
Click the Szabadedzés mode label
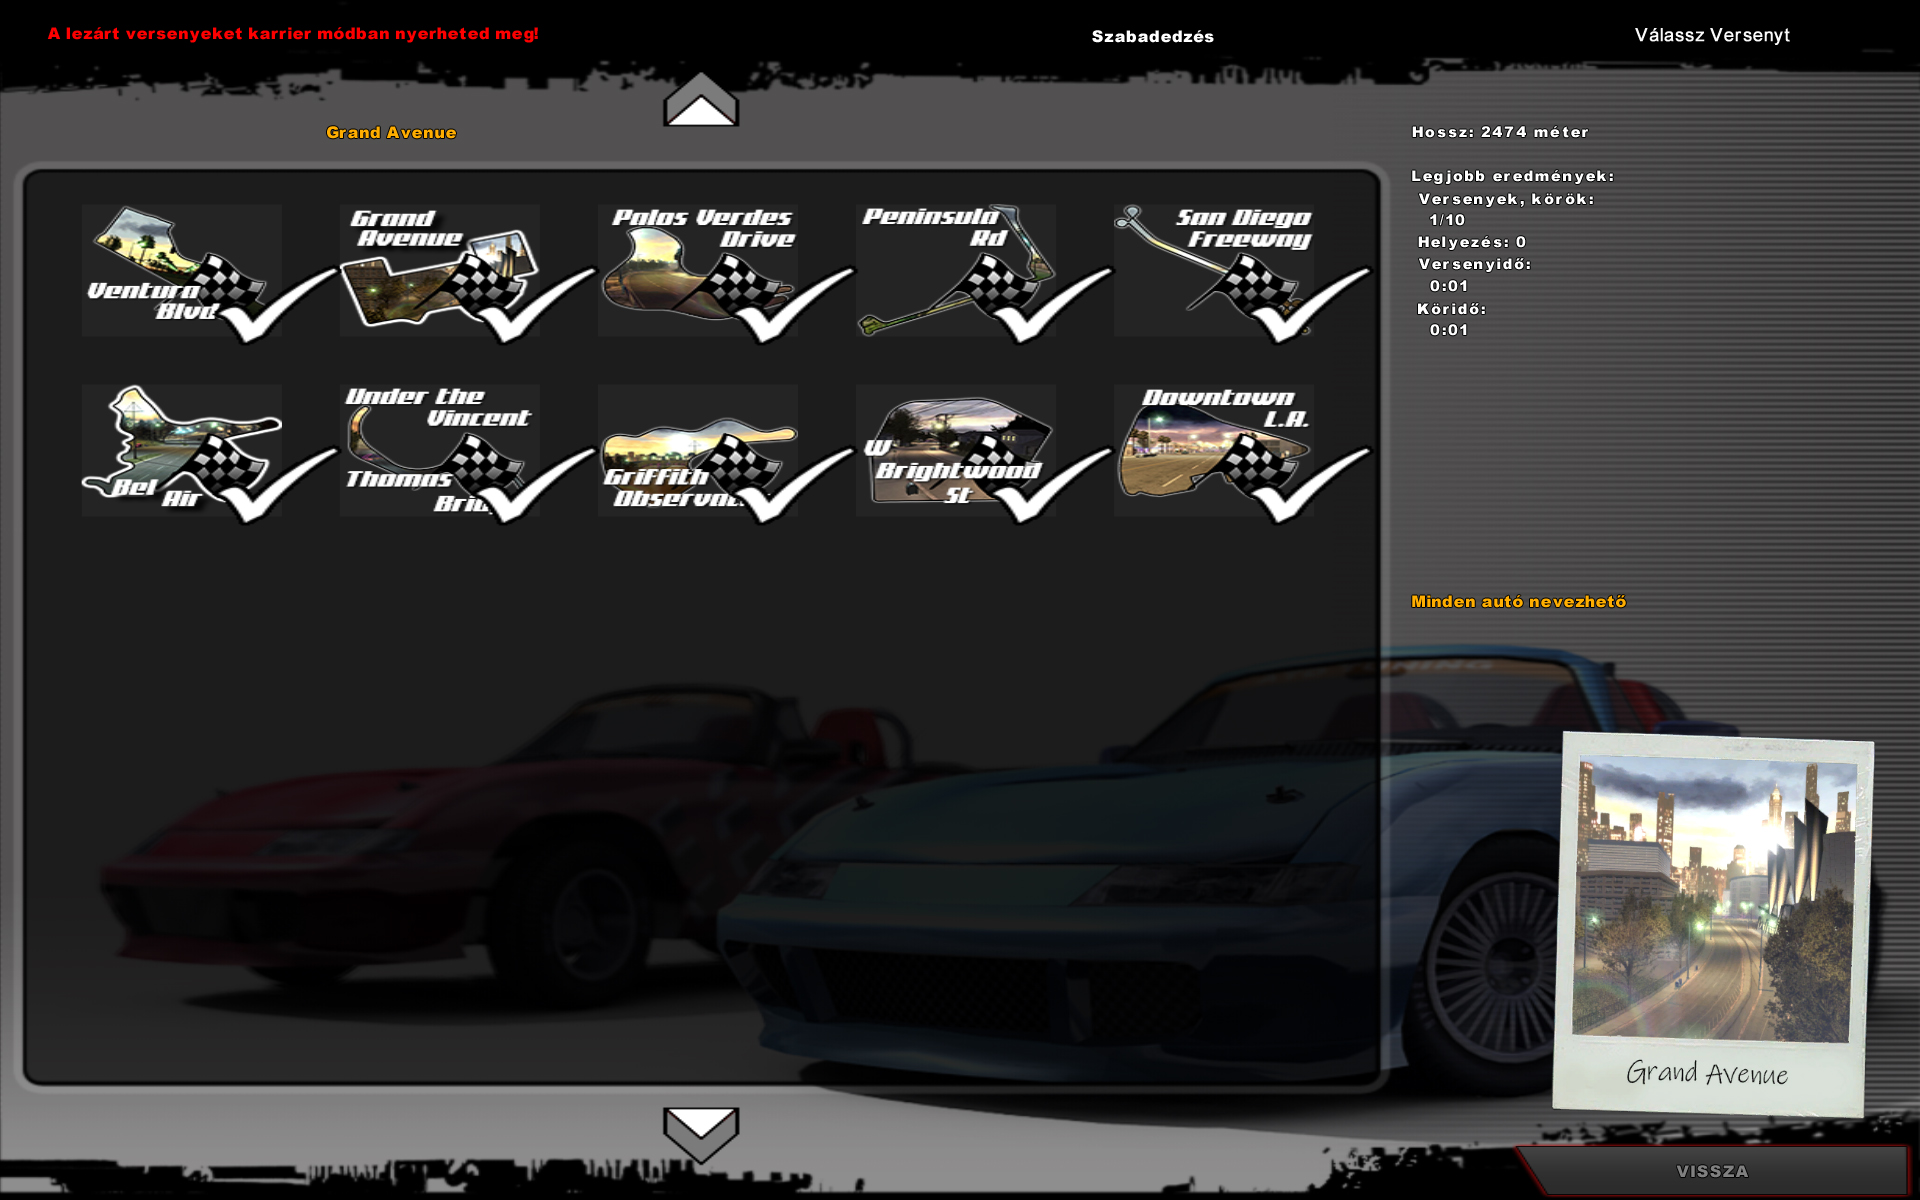coord(1152,36)
